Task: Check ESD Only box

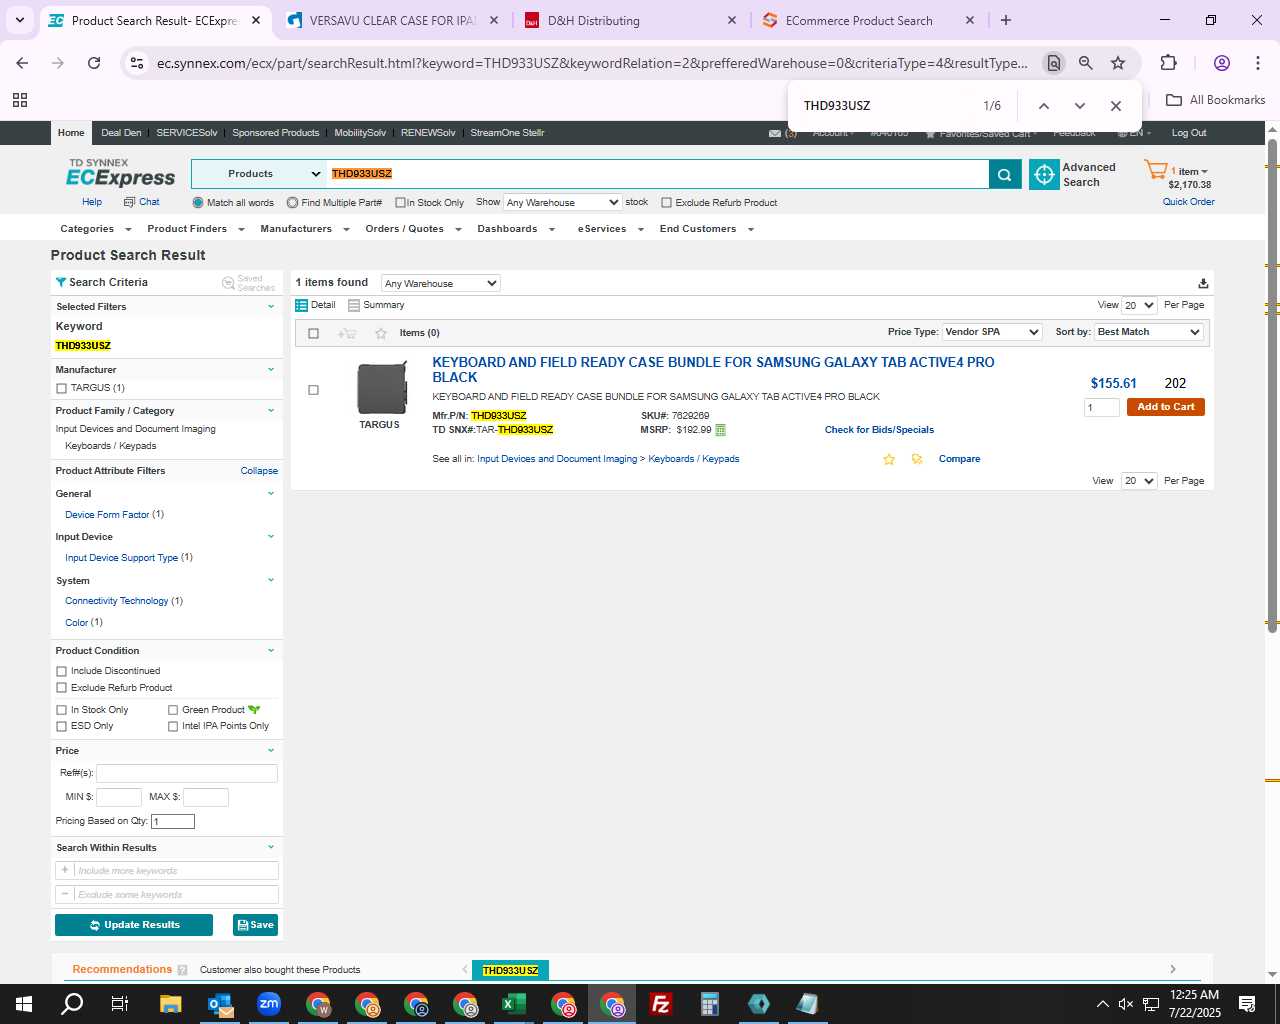Action: [x=61, y=726]
